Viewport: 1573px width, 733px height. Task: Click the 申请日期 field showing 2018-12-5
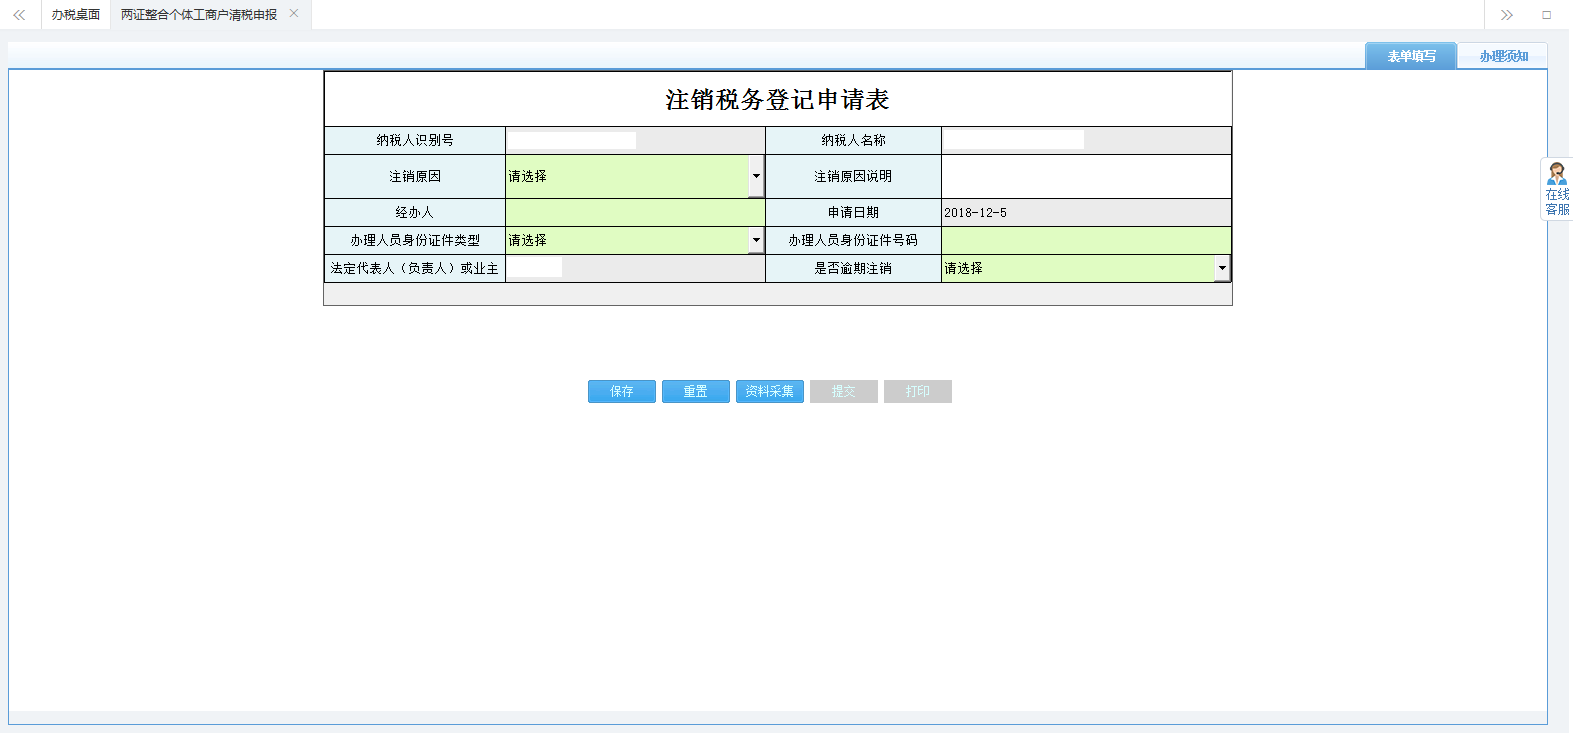(x=1085, y=212)
